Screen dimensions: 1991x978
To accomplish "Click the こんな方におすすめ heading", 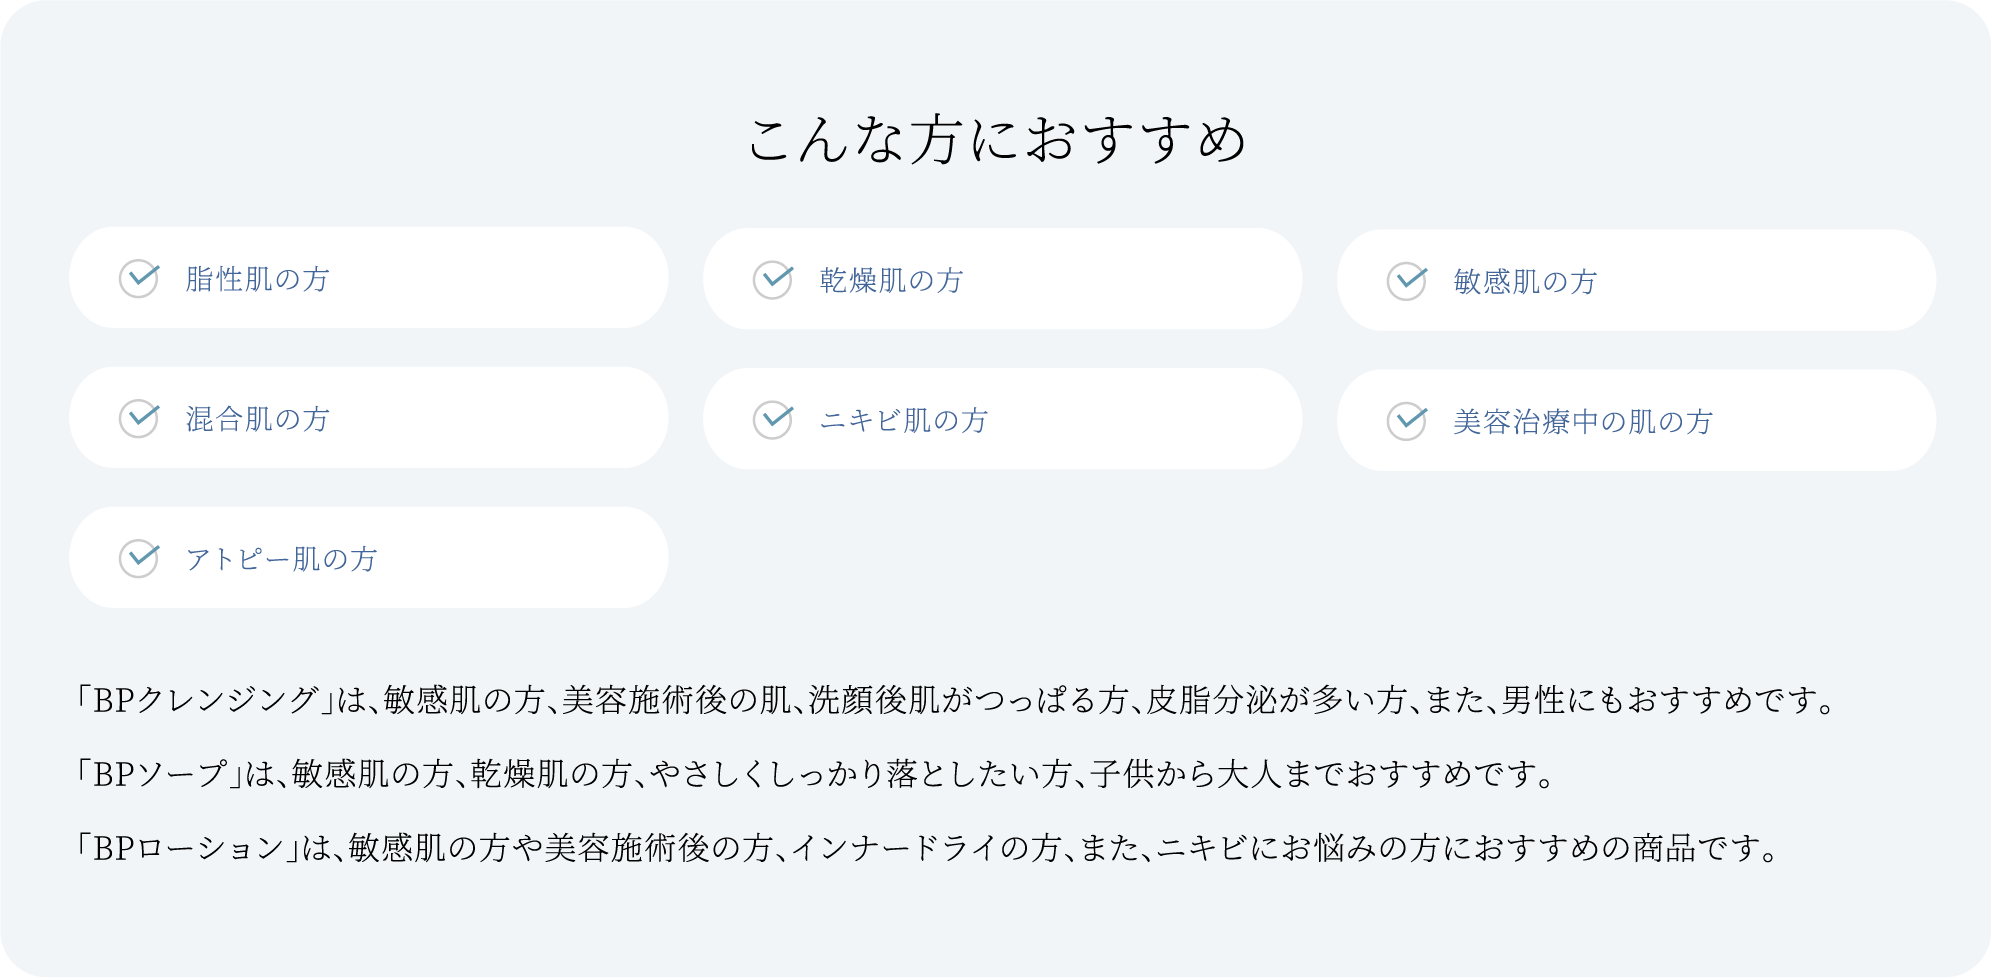I will [x=996, y=139].
